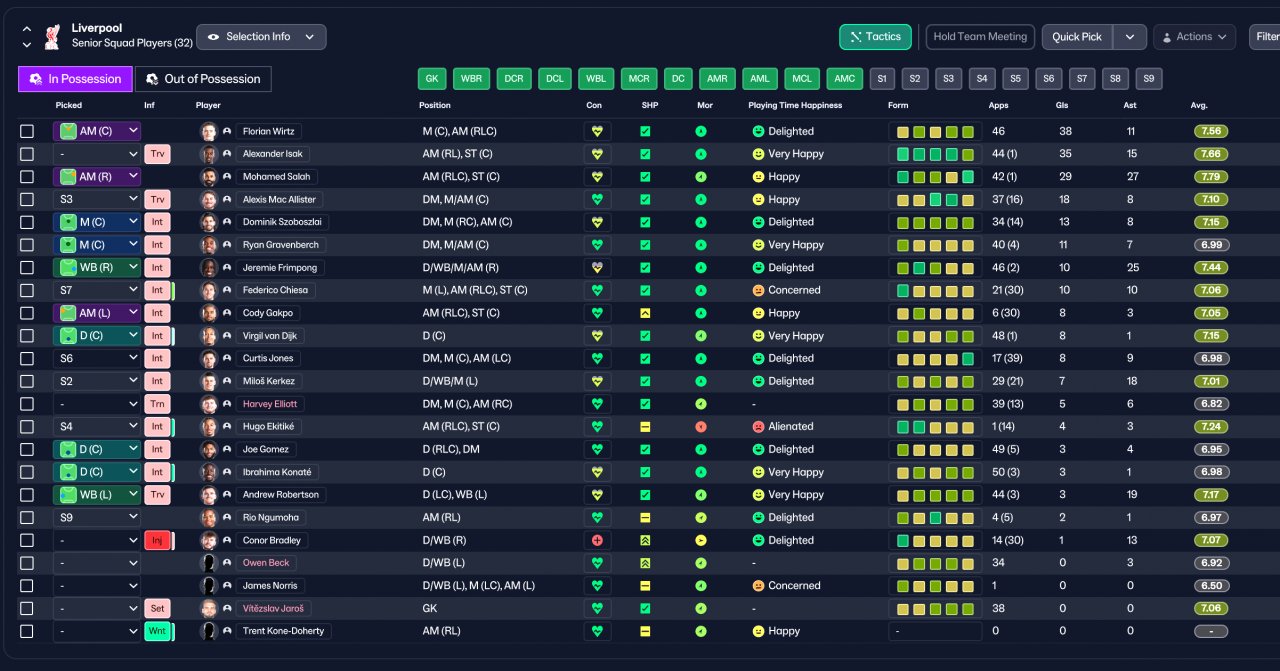This screenshot has width=1280, height=671.
Task: Click Trn status badge for Harvey Elliott
Action: [157, 404]
